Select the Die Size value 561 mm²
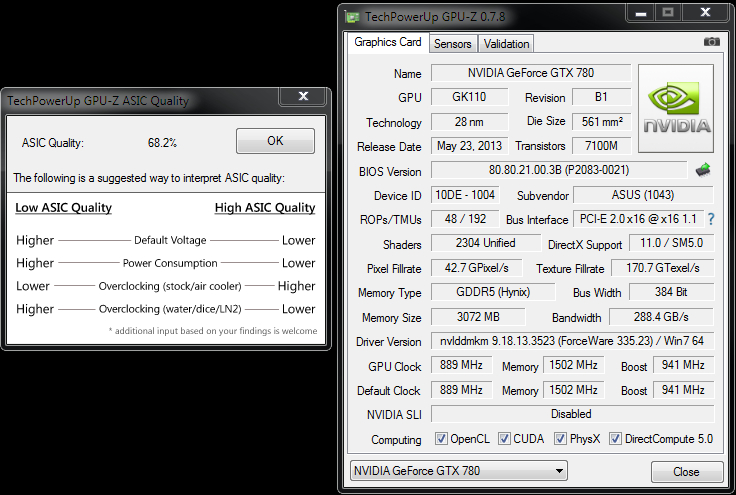 point(601,122)
